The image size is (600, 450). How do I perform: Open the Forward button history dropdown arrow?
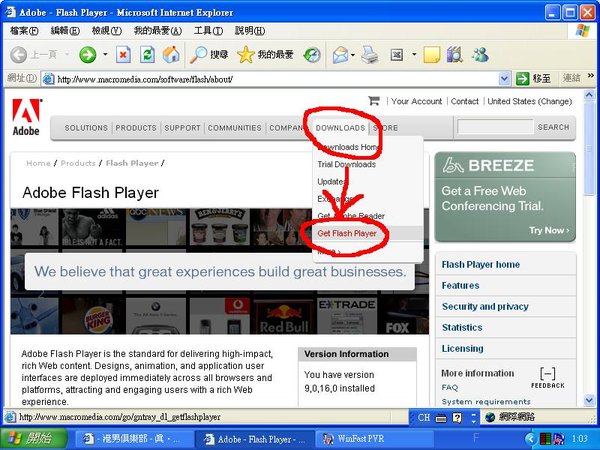(104, 54)
